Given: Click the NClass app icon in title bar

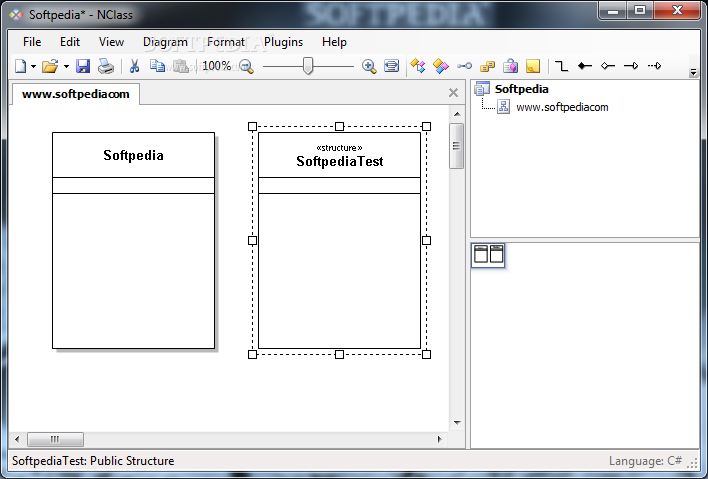Looking at the screenshot, I should click(x=16, y=15).
